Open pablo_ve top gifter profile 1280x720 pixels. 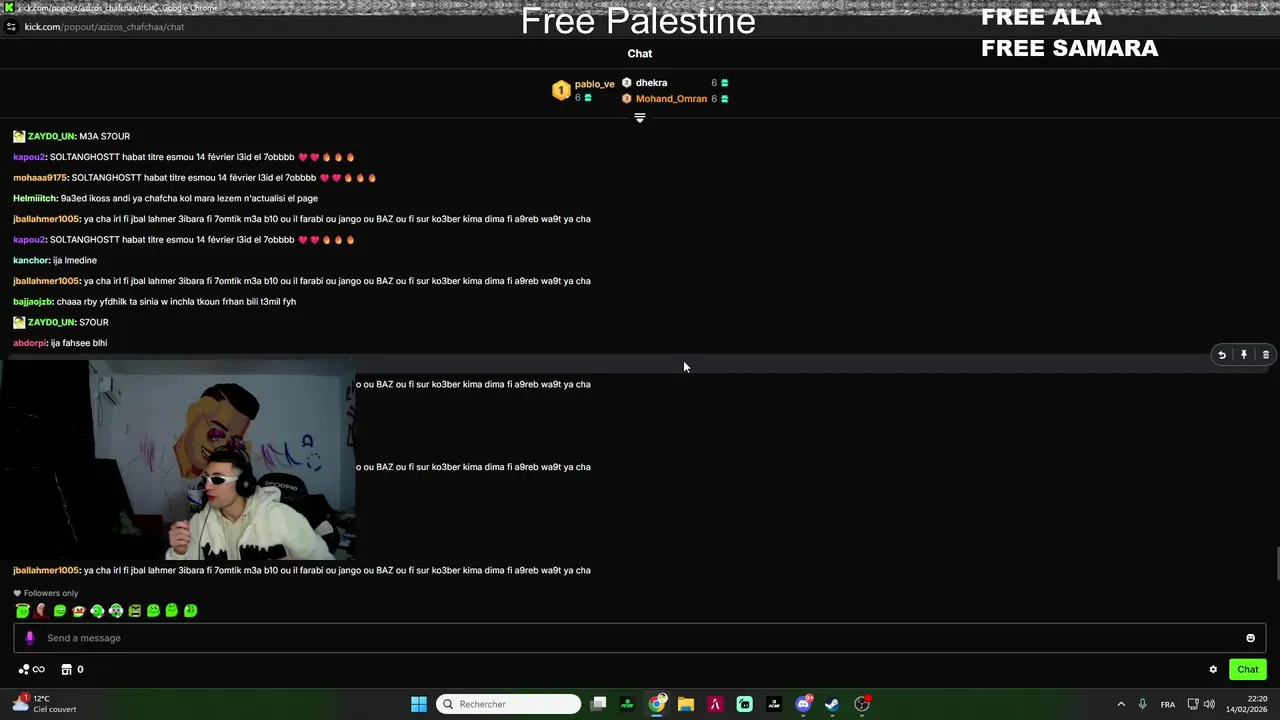(x=594, y=84)
